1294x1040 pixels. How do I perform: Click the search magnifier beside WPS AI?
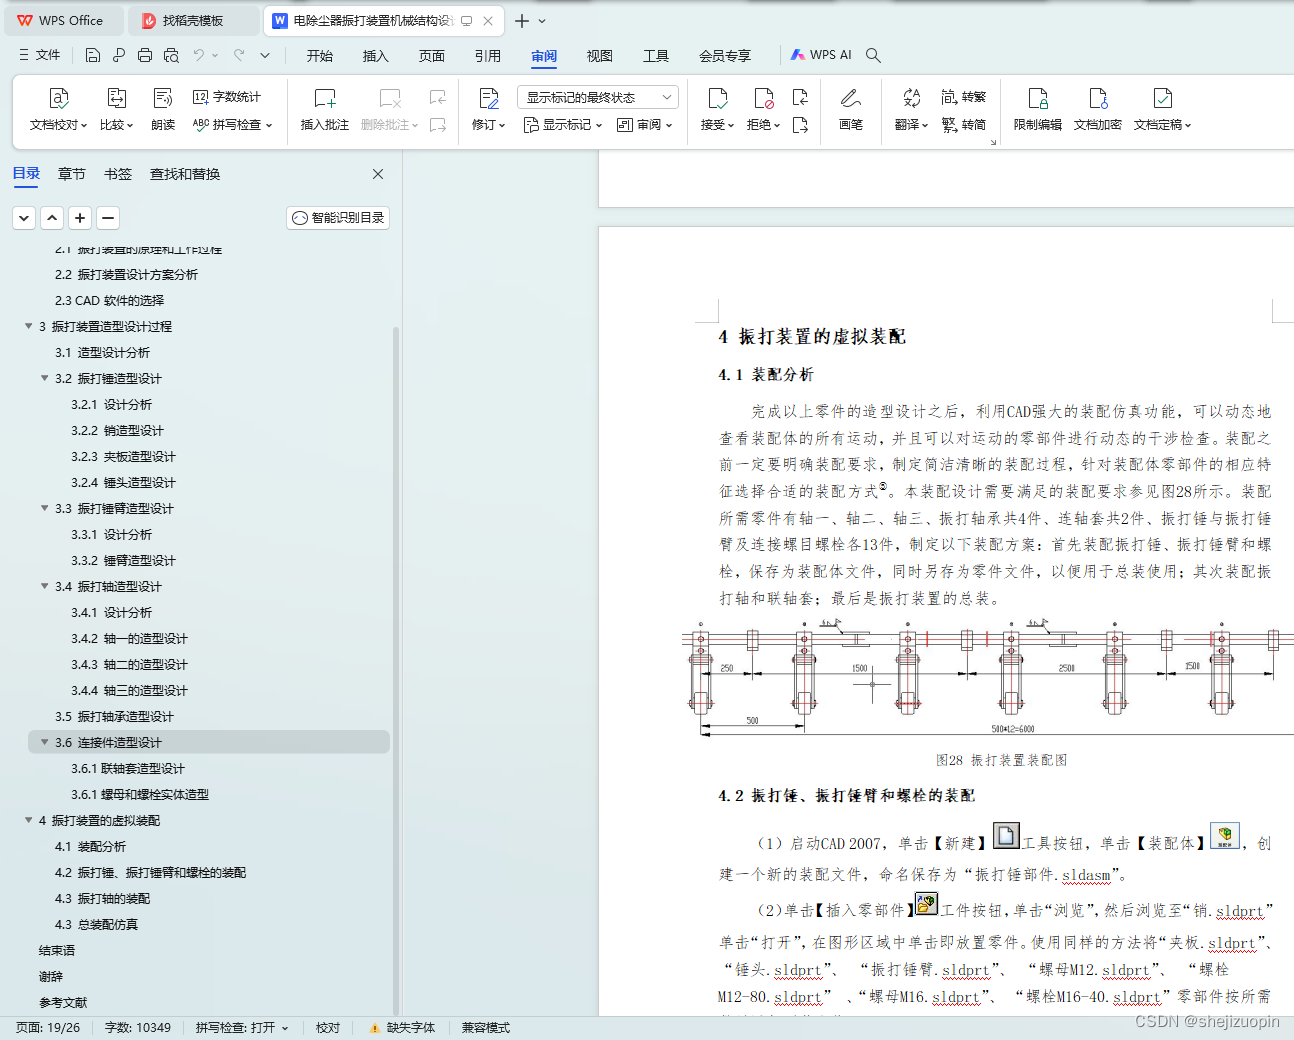click(x=873, y=55)
